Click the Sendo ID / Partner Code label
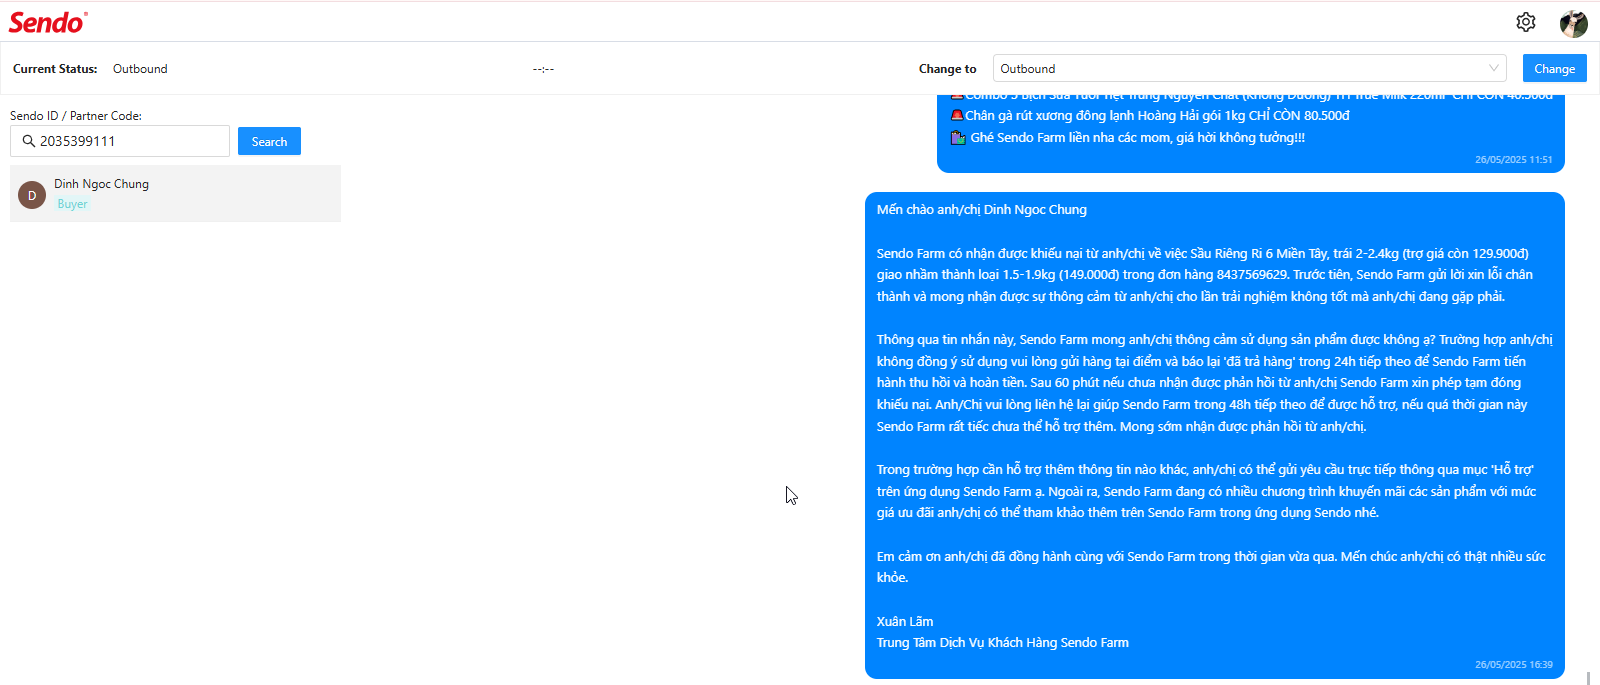 click(x=76, y=116)
